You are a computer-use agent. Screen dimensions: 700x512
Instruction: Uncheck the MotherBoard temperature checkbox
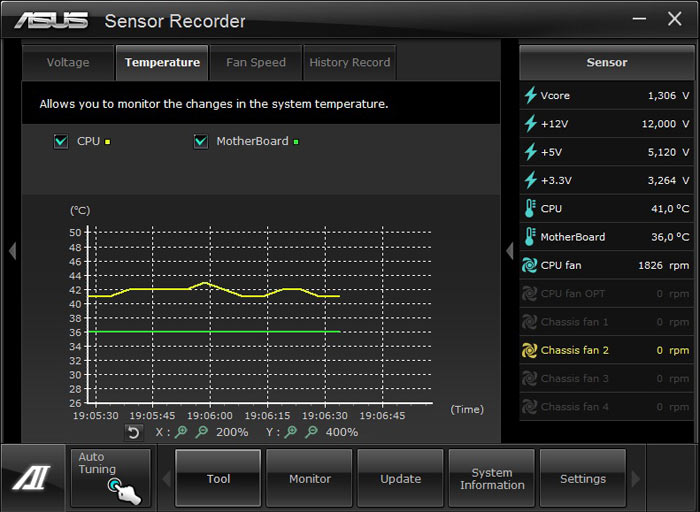(x=201, y=142)
